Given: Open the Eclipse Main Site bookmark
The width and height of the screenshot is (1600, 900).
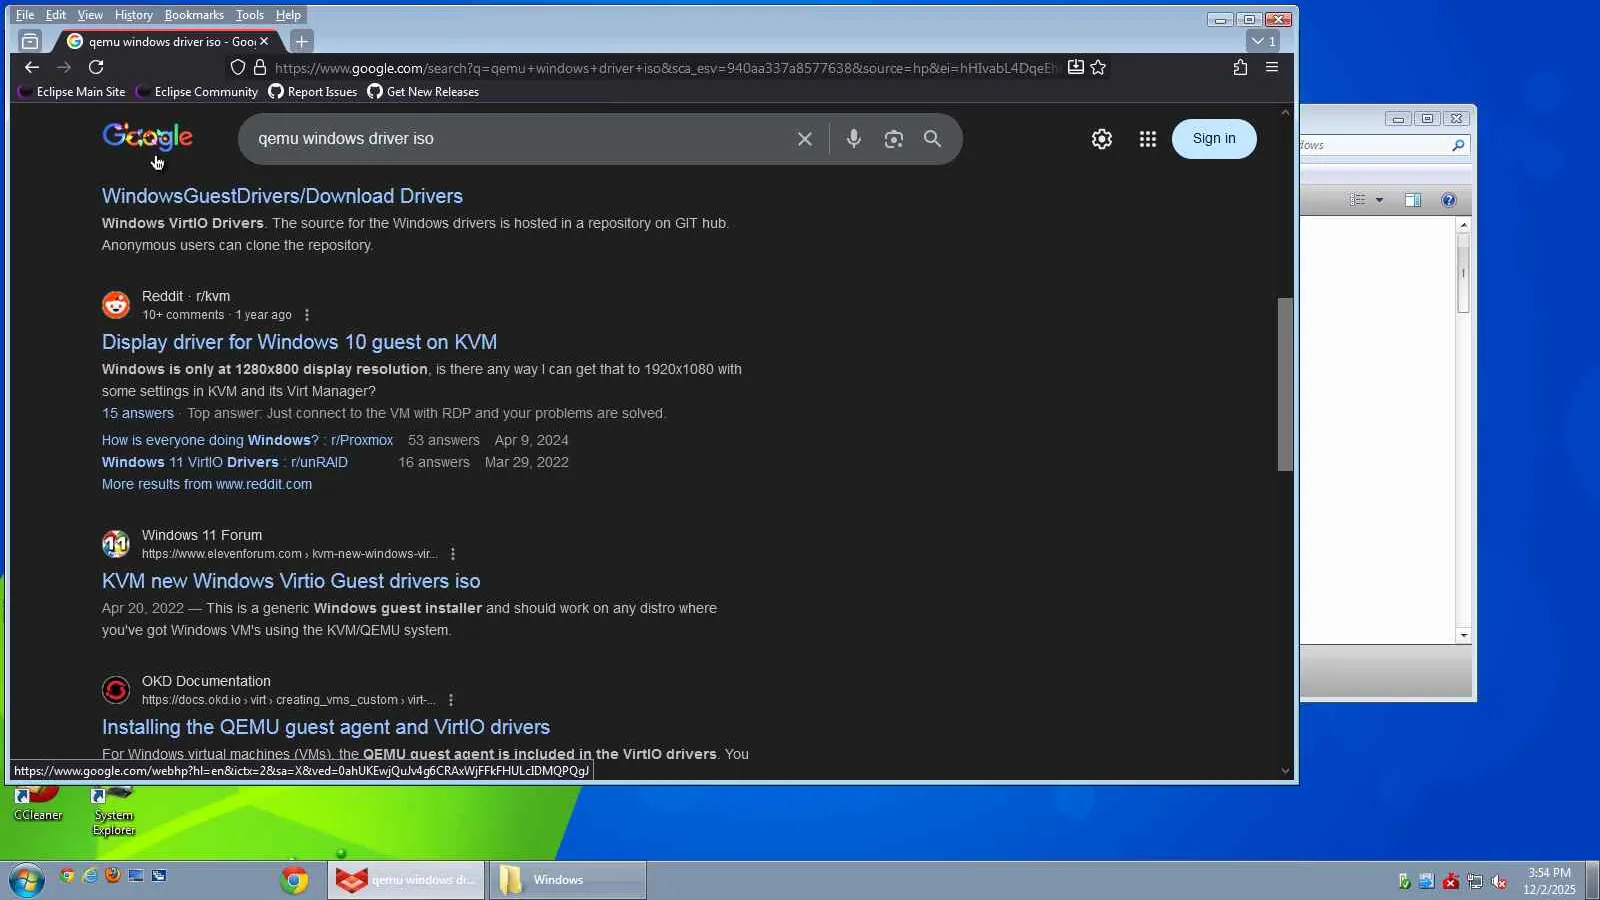Looking at the screenshot, I should tap(72, 92).
